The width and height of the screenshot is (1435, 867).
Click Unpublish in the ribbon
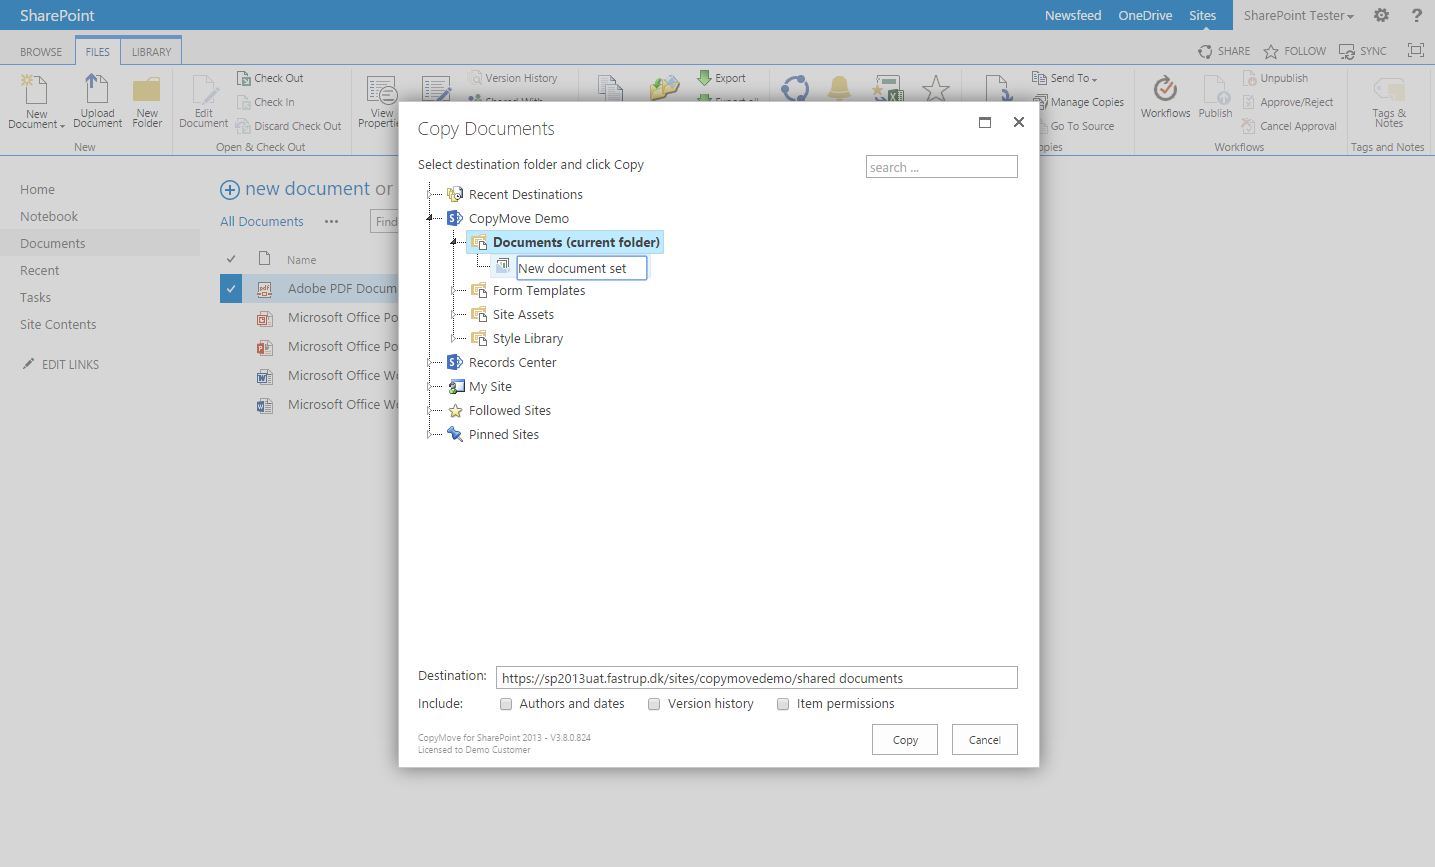[1276, 78]
